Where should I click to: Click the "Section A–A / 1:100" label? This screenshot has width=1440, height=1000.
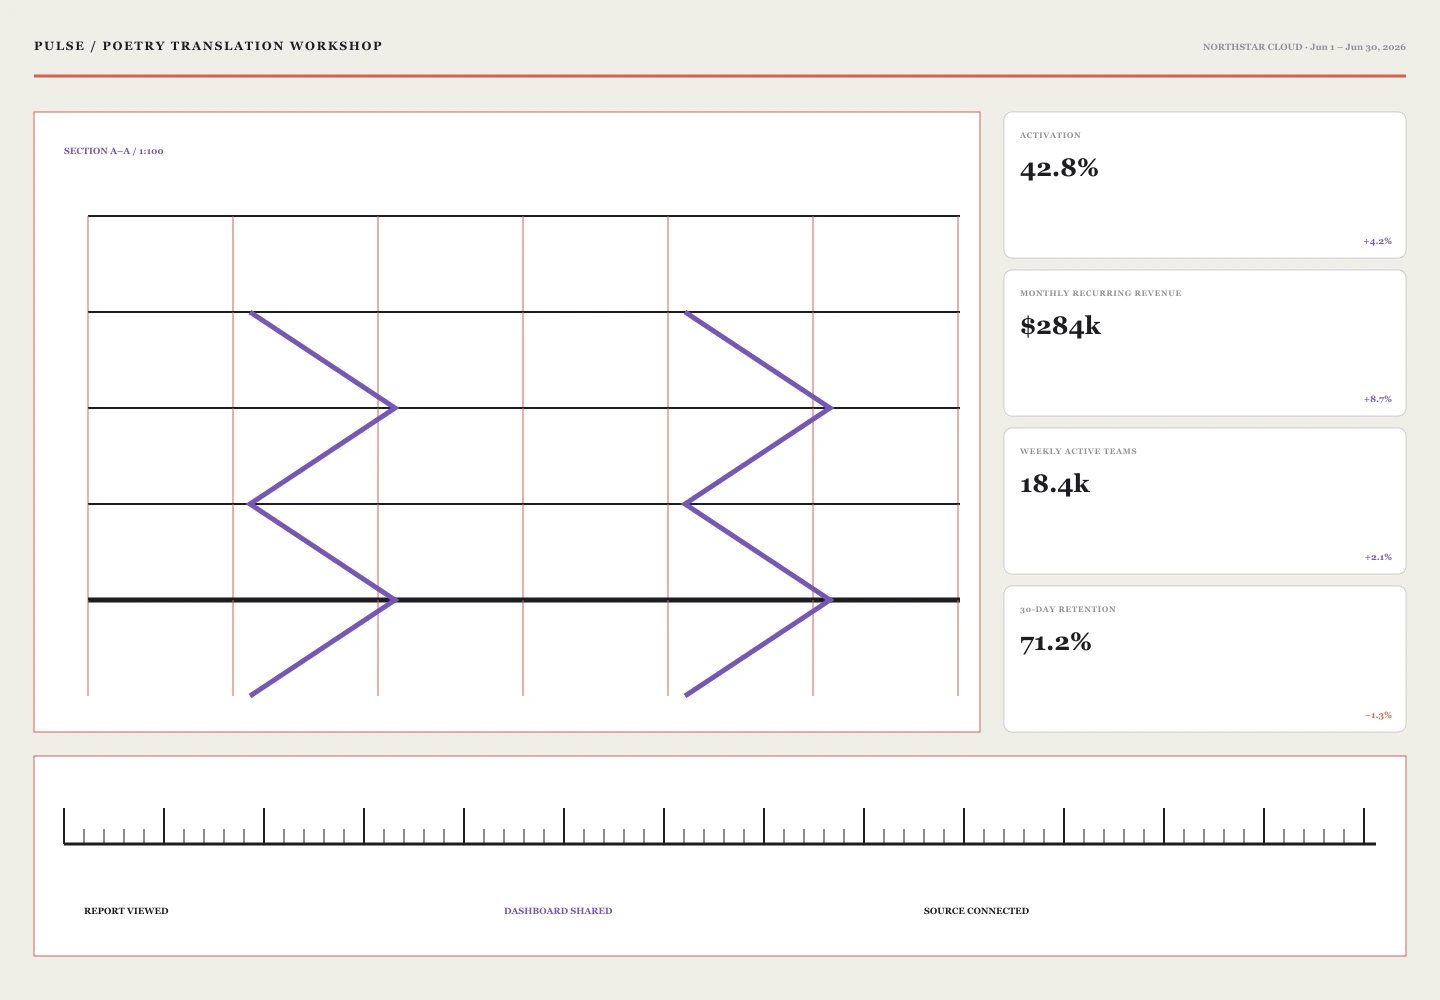coord(114,151)
